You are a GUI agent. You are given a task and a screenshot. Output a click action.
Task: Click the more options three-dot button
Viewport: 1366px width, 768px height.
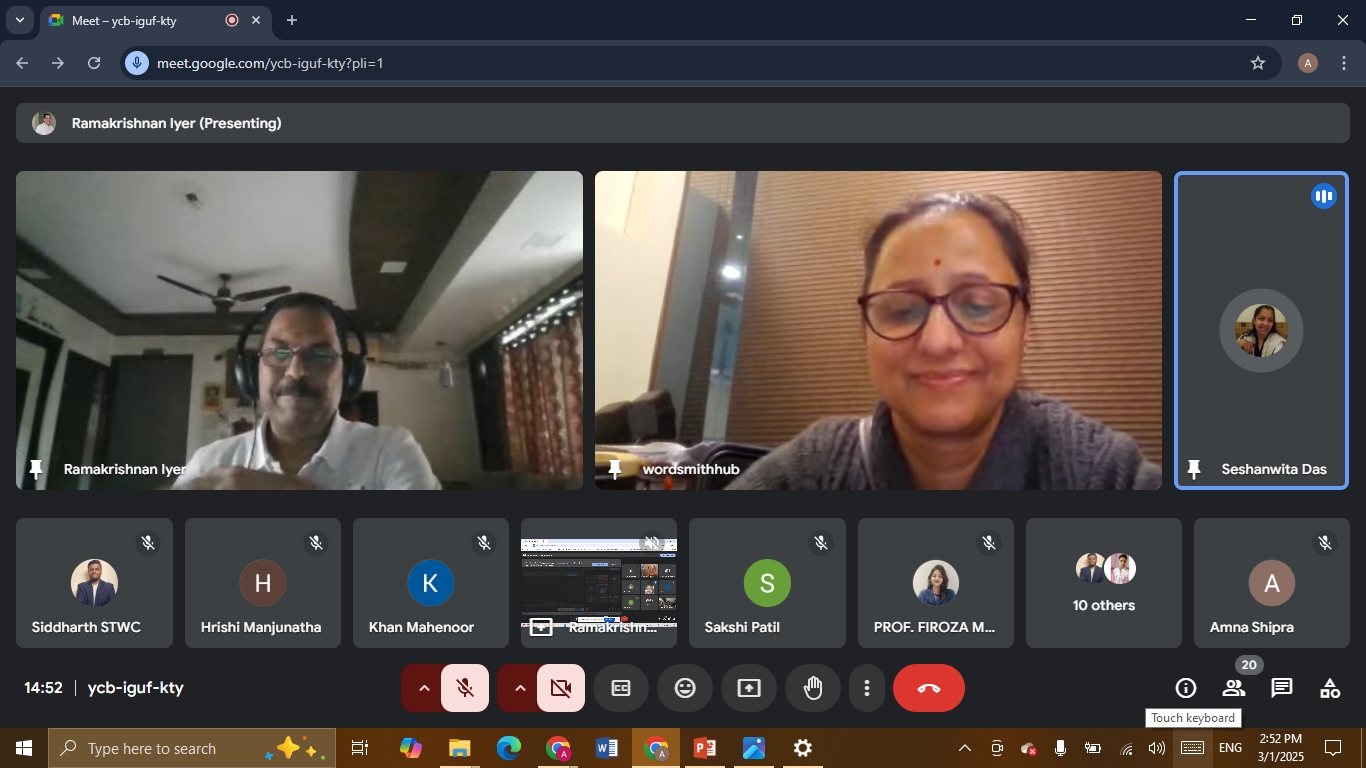867,688
